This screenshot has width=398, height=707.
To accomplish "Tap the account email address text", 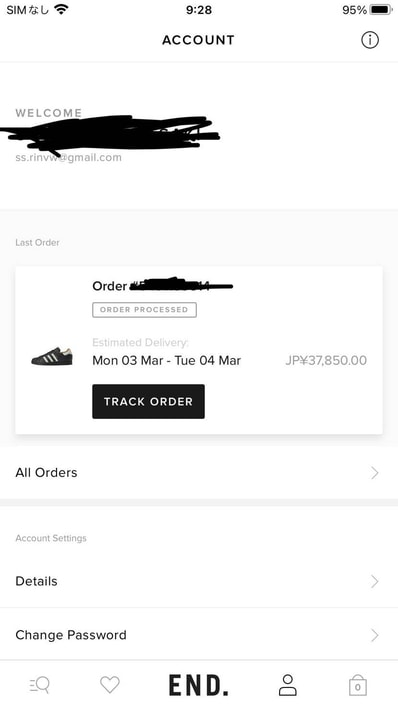I will pos(69,158).
